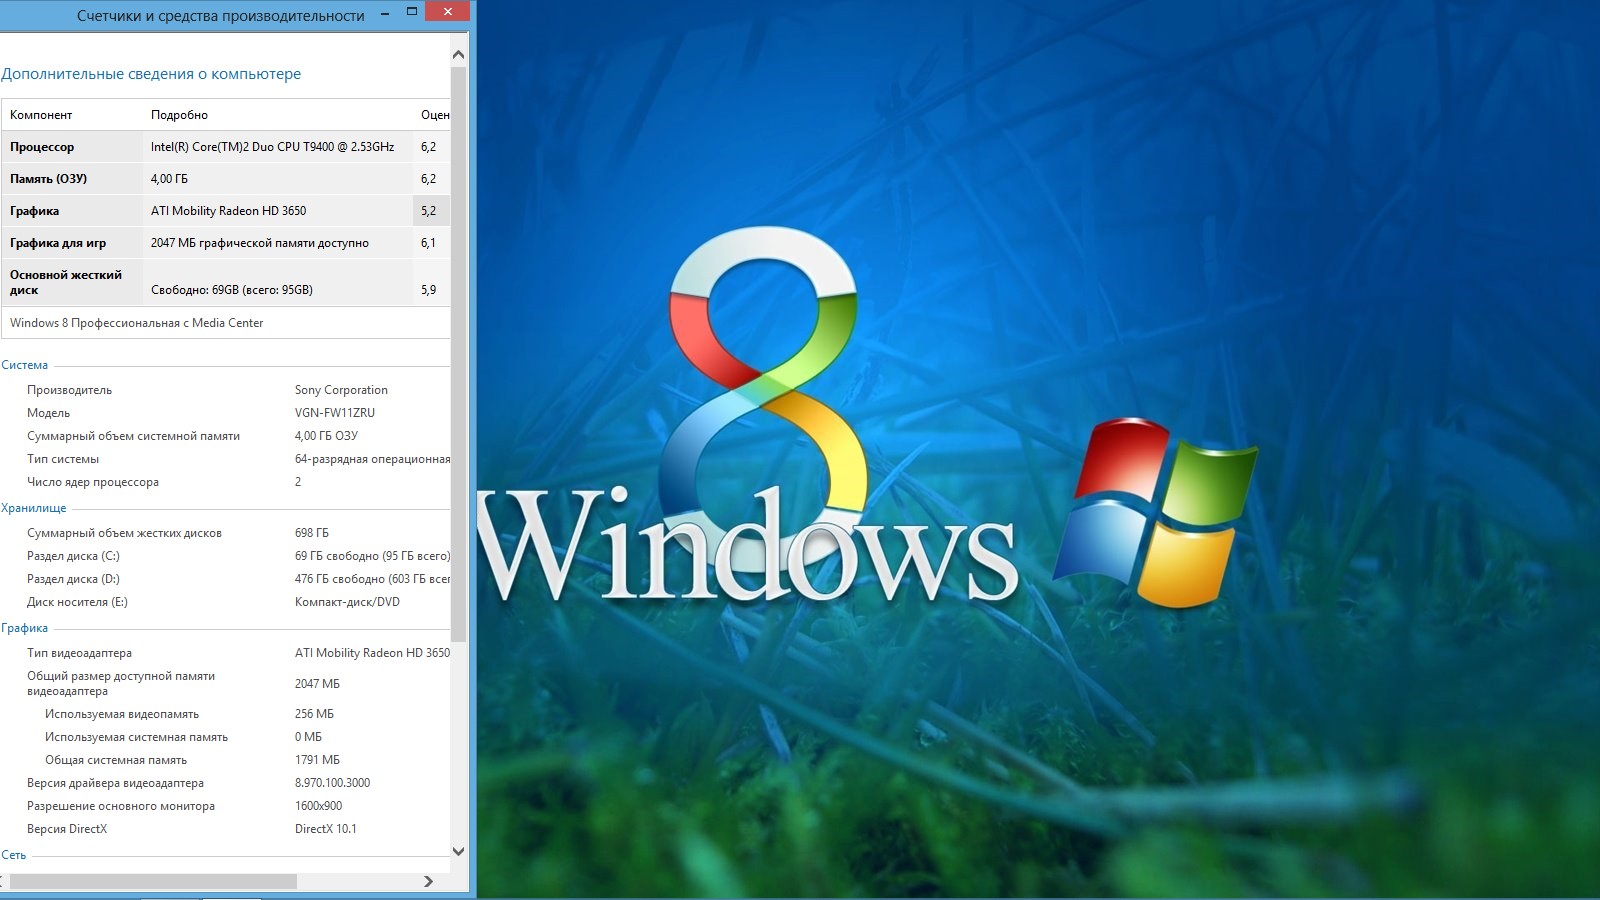The height and width of the screenshot is (900, 1600).
Task: Click the vertical scrollbar down arrow
Action: coord(458,852)
